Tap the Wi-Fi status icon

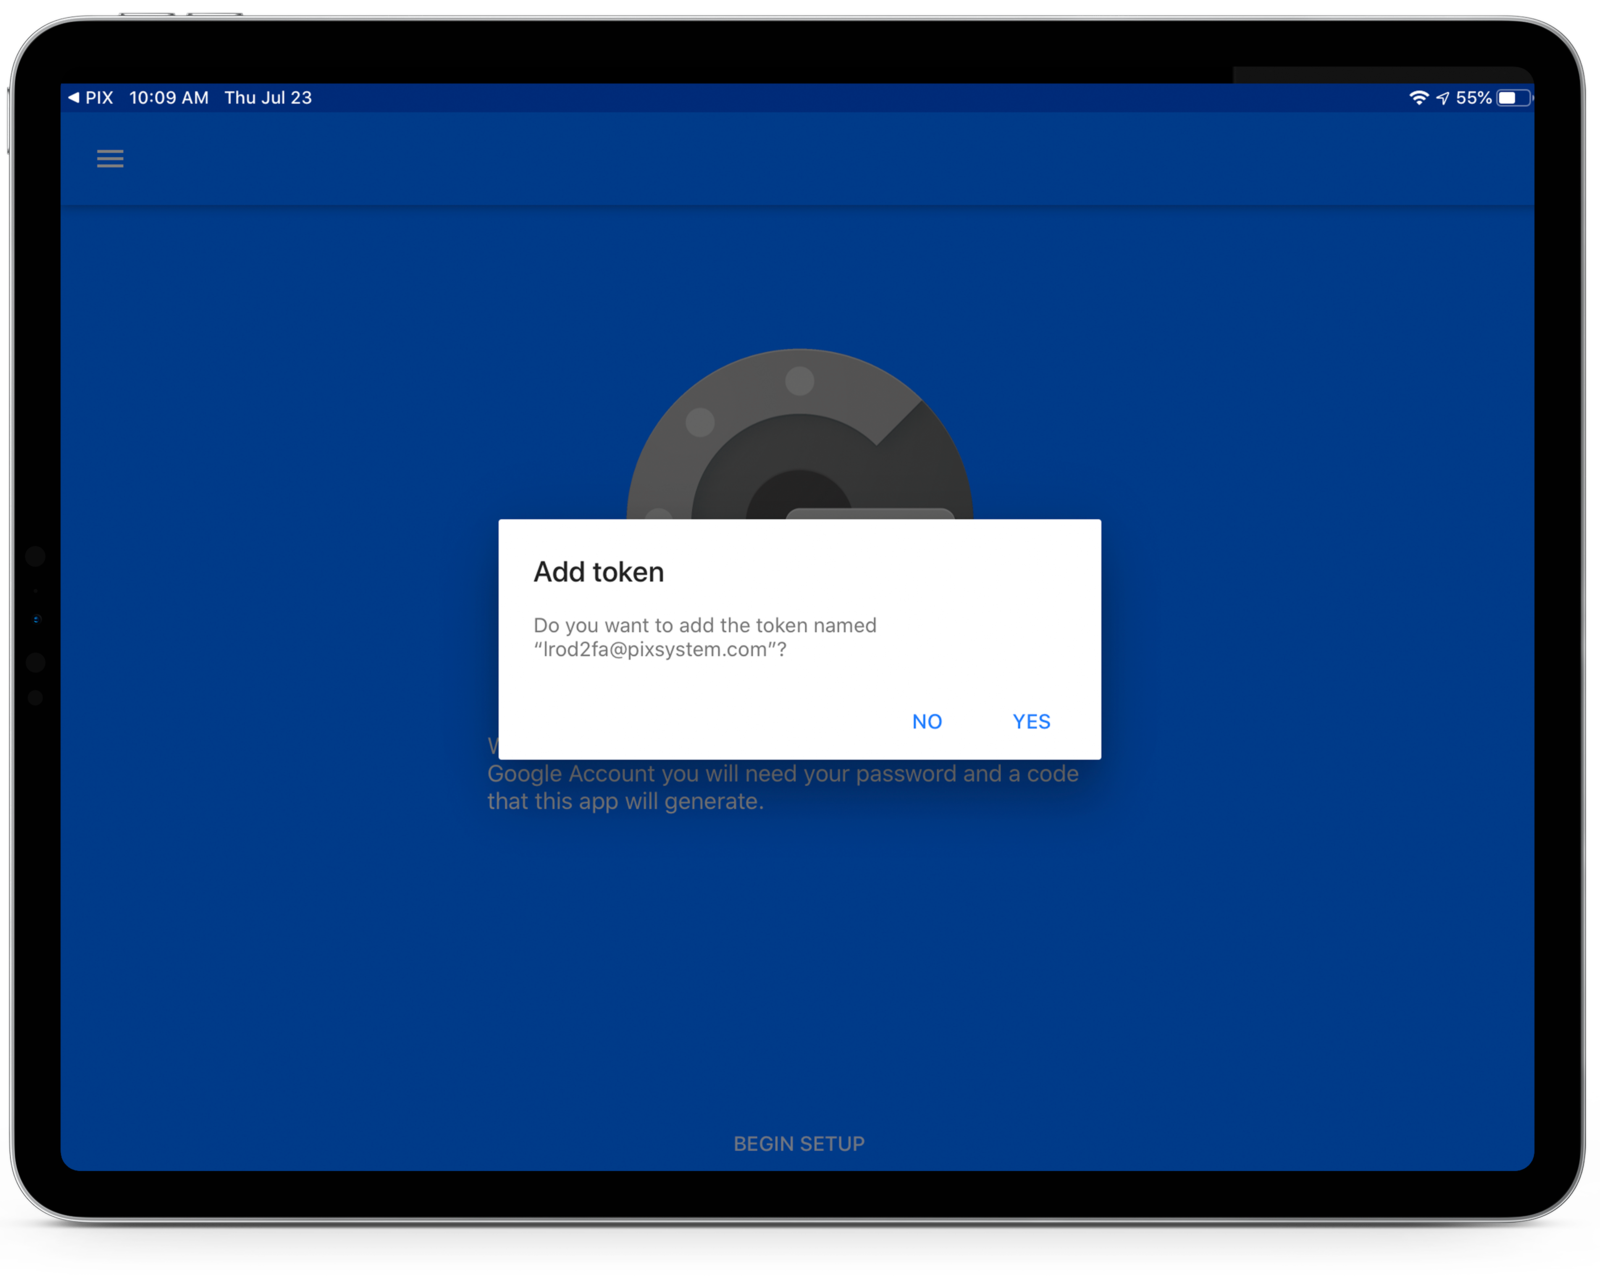pos(1418,98)
